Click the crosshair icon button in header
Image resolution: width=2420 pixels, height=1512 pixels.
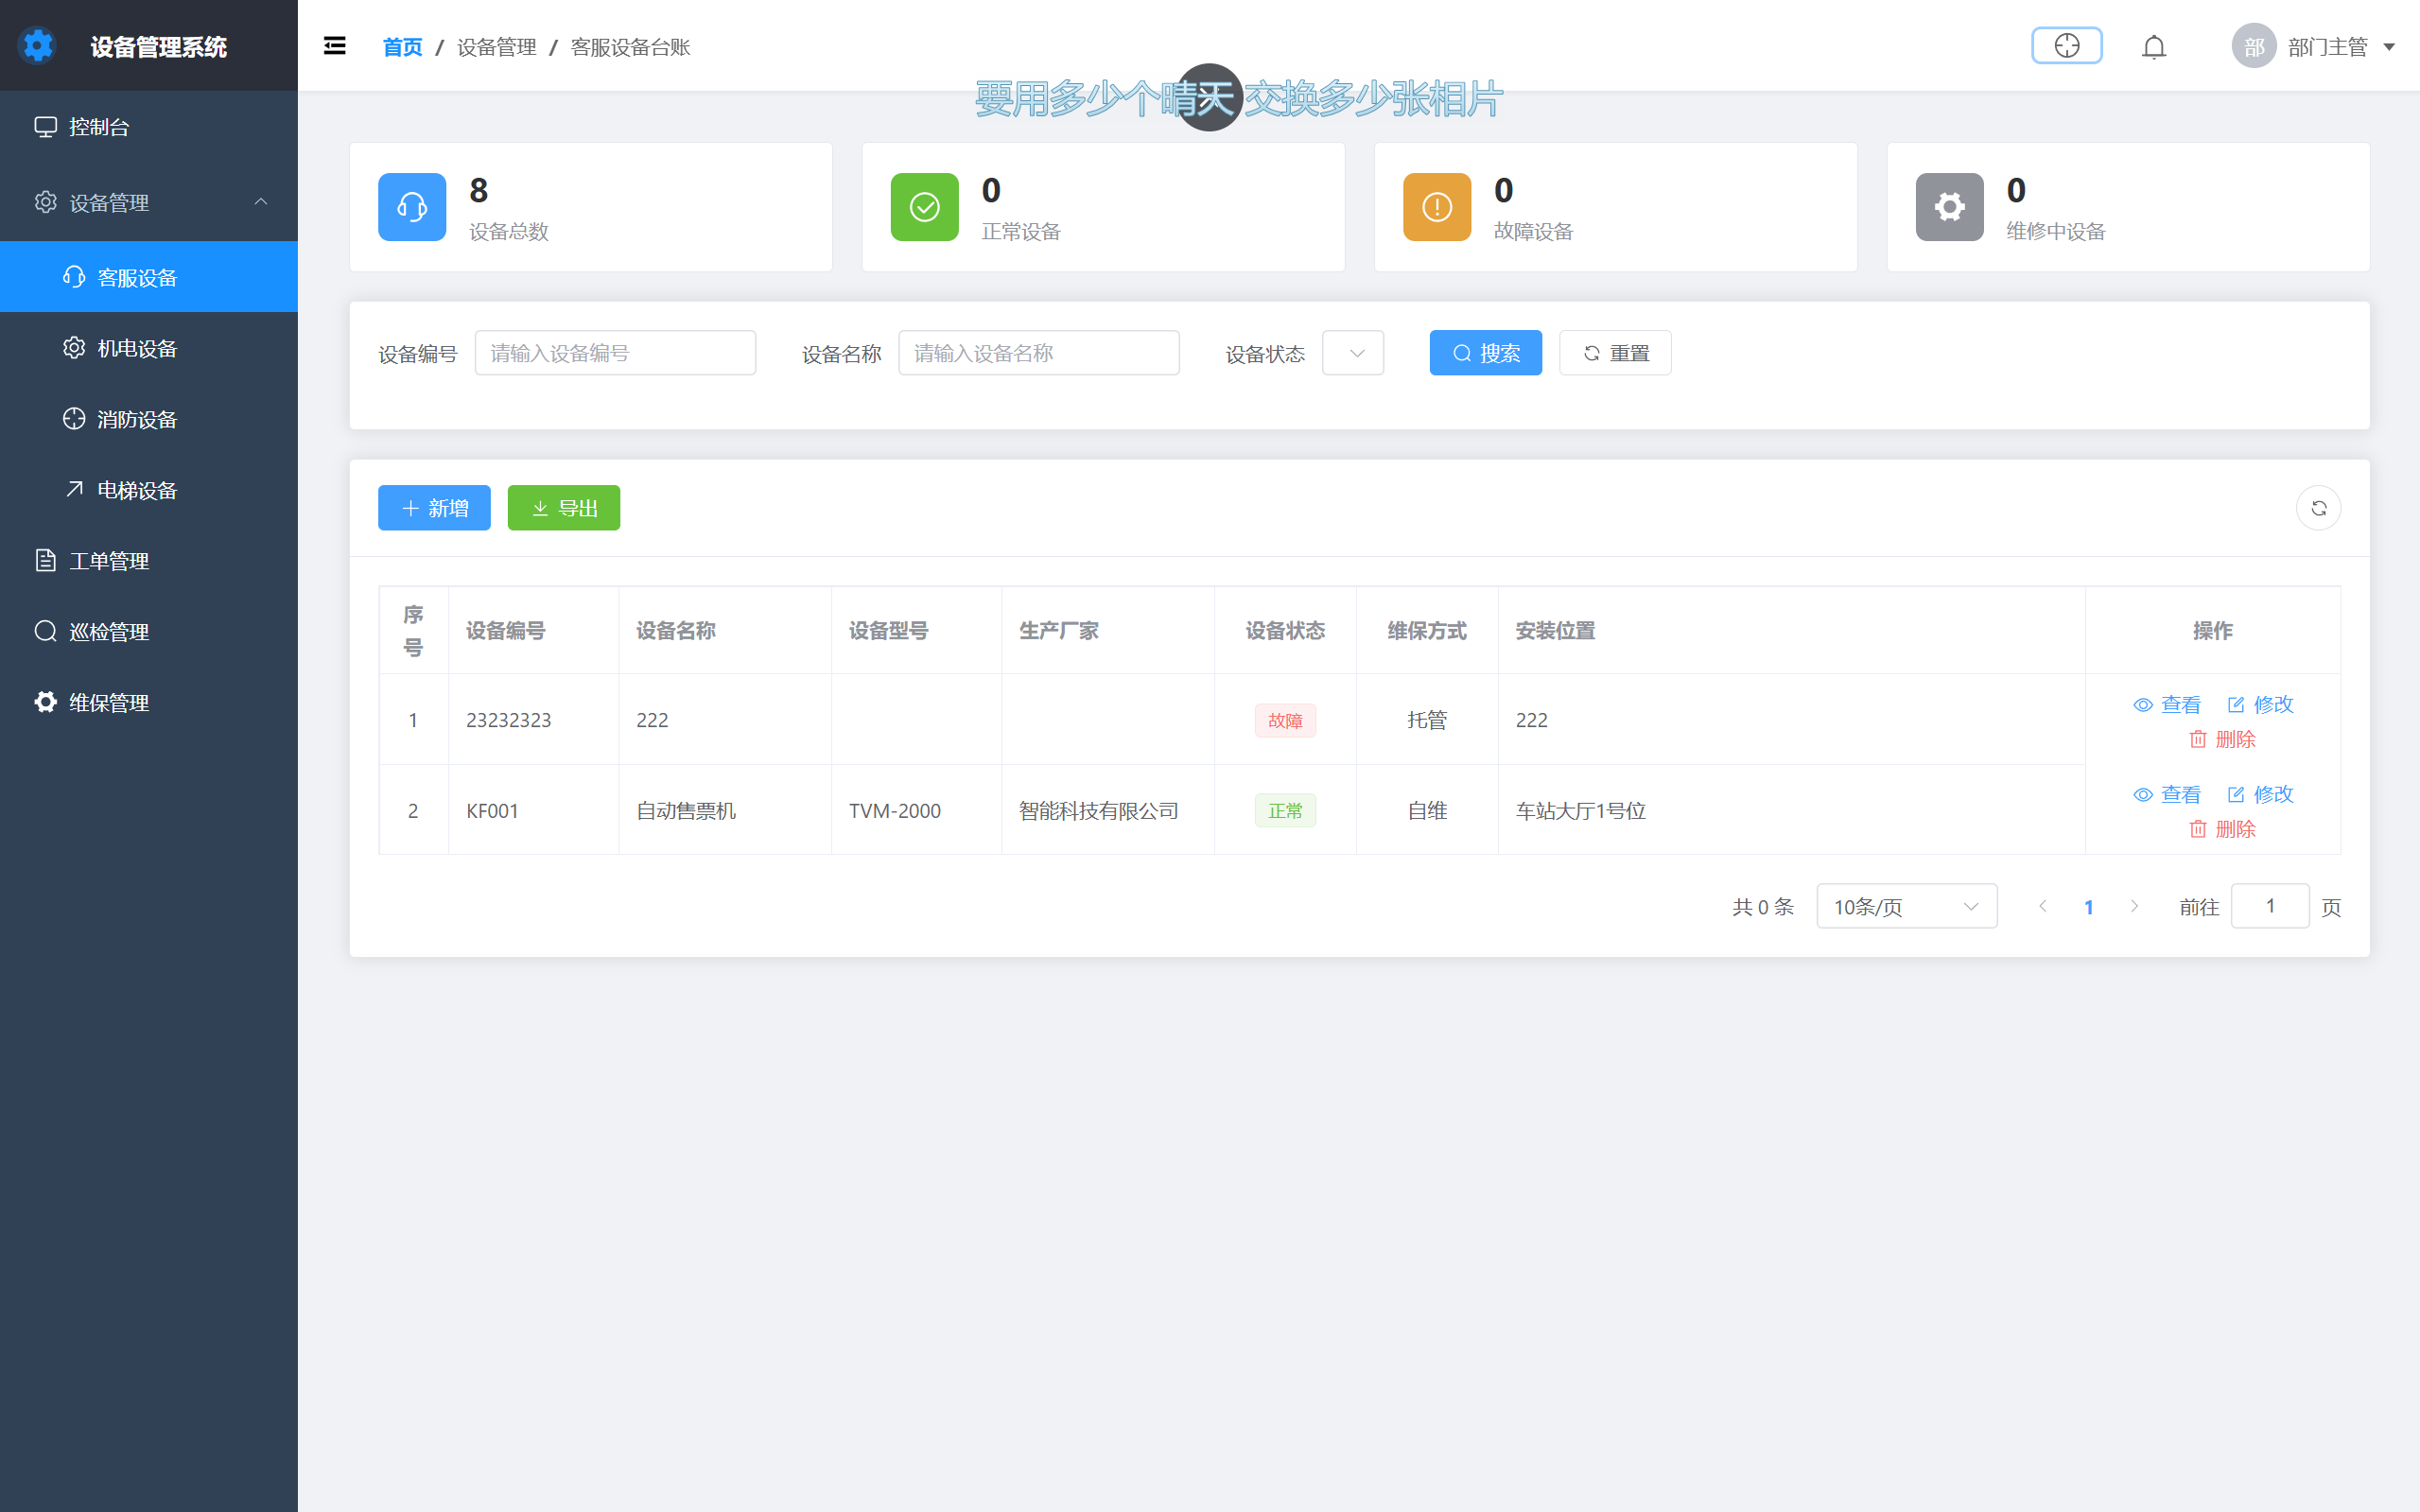[2066, 46]
